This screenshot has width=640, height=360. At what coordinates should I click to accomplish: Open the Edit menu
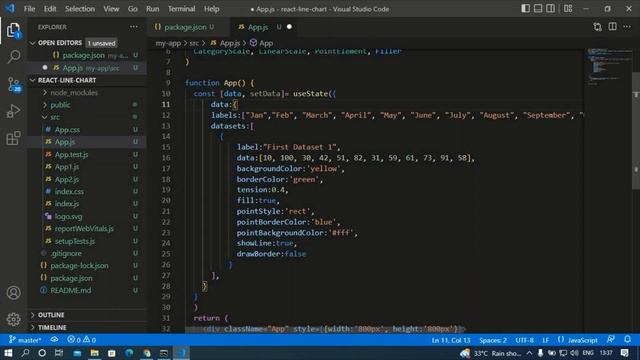click(50, 9)
